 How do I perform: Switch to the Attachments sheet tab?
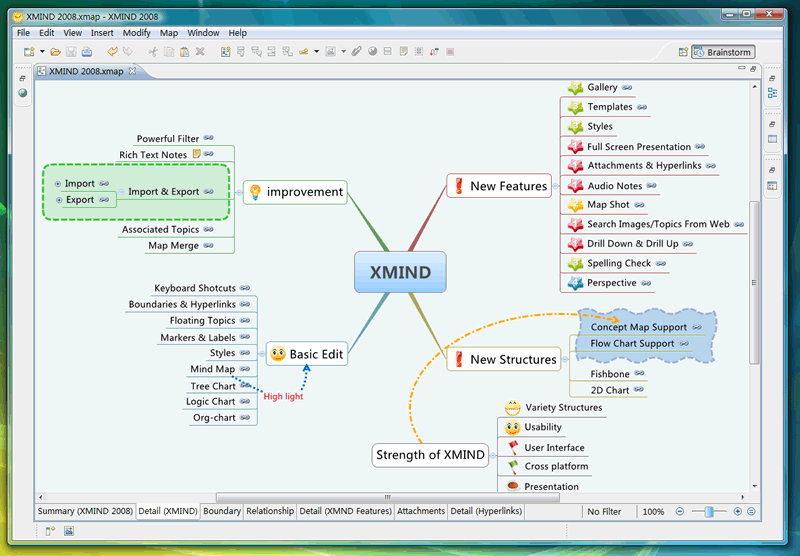click(x=421, y=511)
